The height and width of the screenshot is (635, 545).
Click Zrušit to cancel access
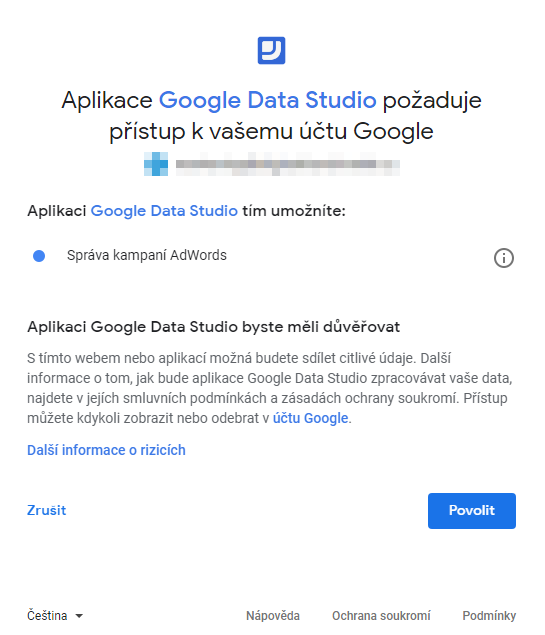pos(47,510)
